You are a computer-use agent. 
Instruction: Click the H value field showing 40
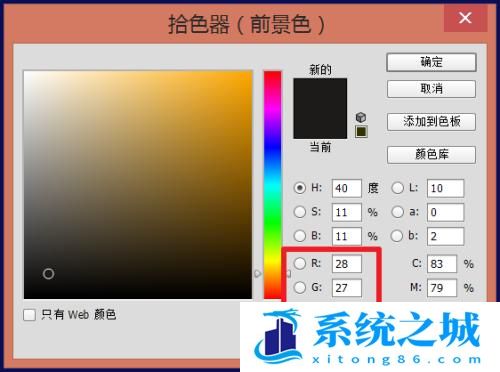point(347,188)
